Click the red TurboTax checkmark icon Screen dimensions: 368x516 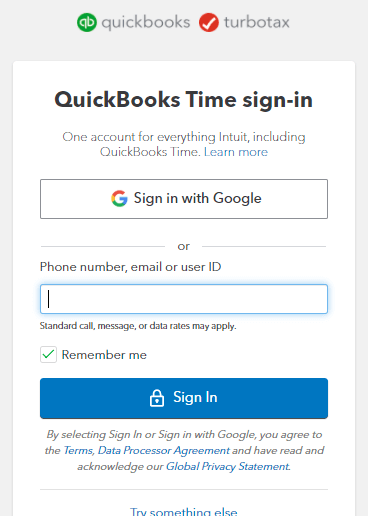tap(209, 22)
